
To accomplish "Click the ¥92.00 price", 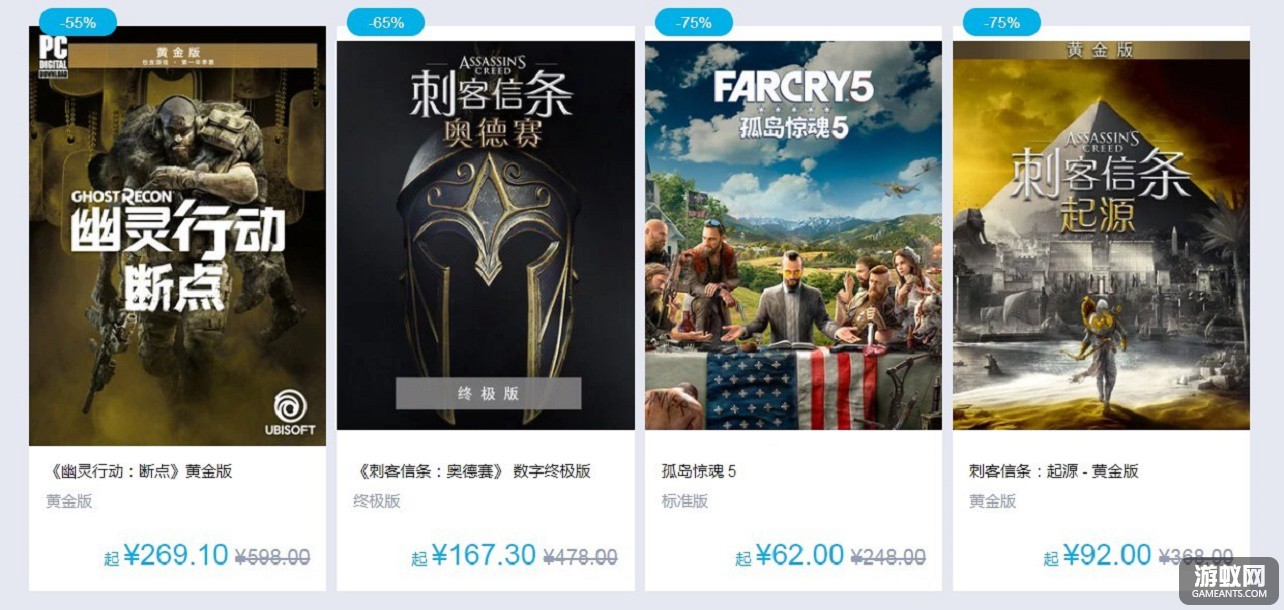I will [1107, 555].
